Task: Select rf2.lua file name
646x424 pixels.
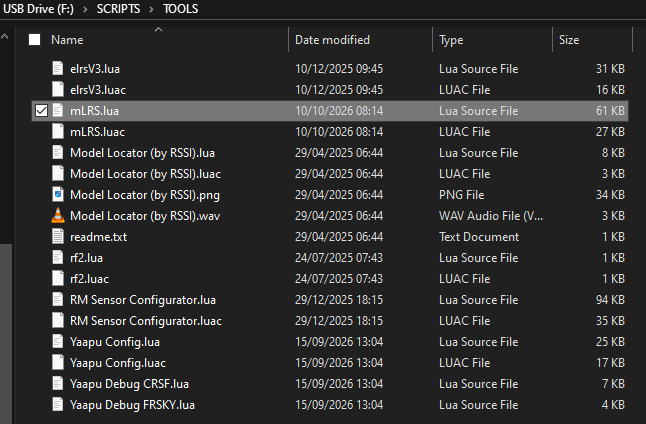Action: tap(86, 258)
